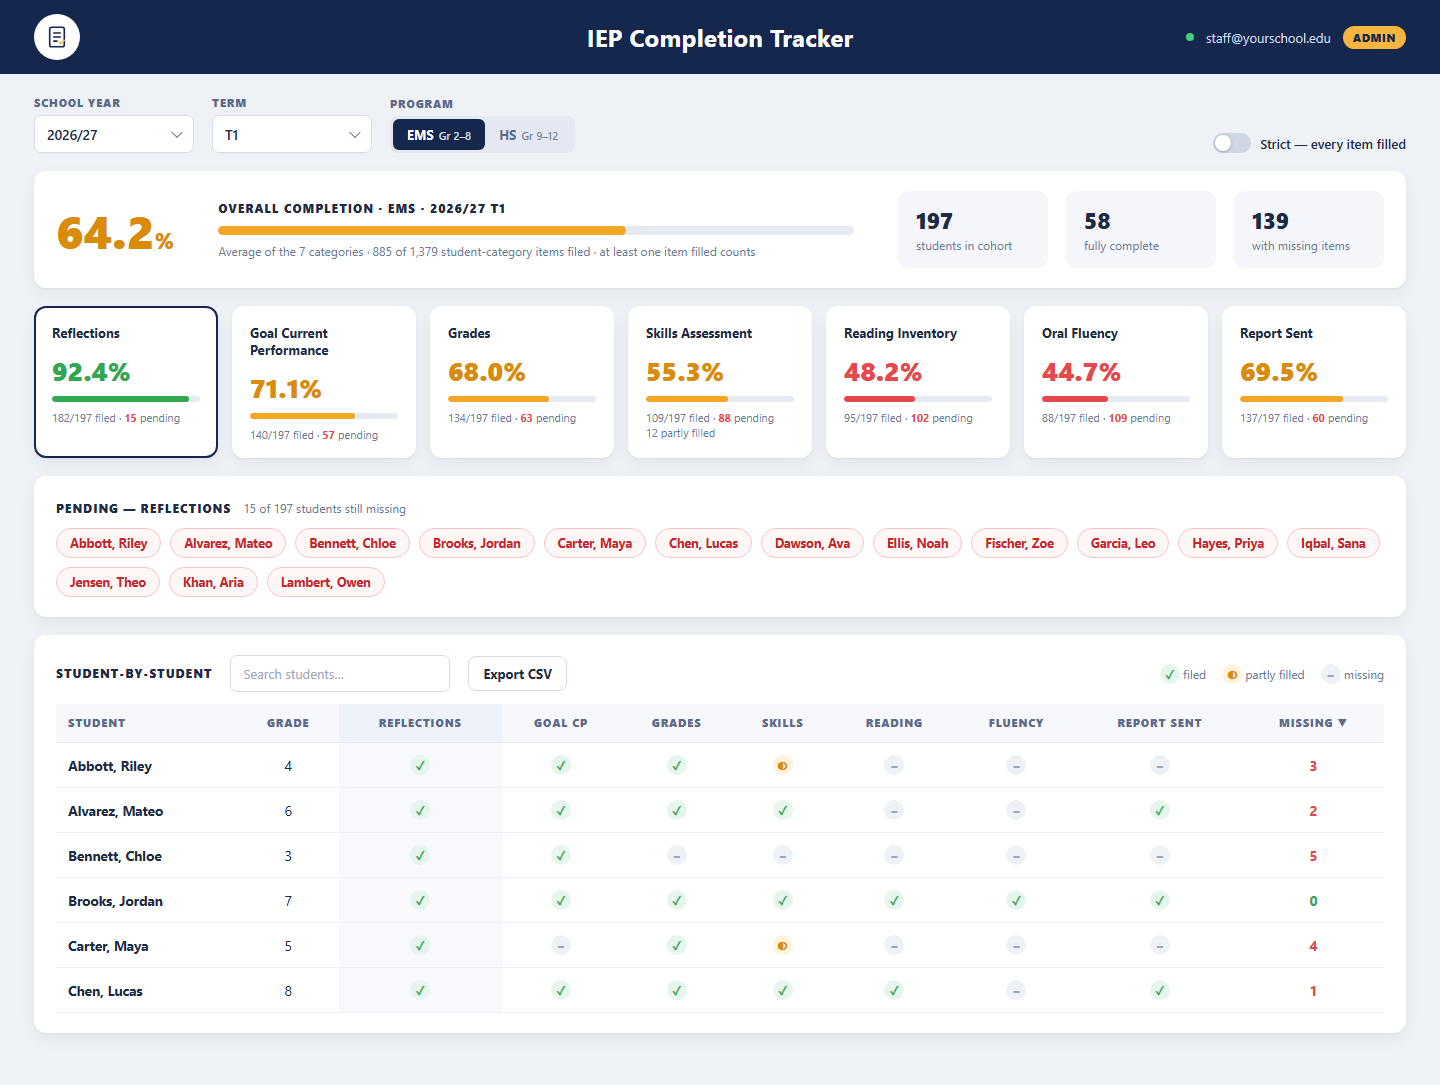Viewport: 1440px width, 1085px height.
Task: Switch to HS Gr 9–12 program
Action: pos(529,135)
